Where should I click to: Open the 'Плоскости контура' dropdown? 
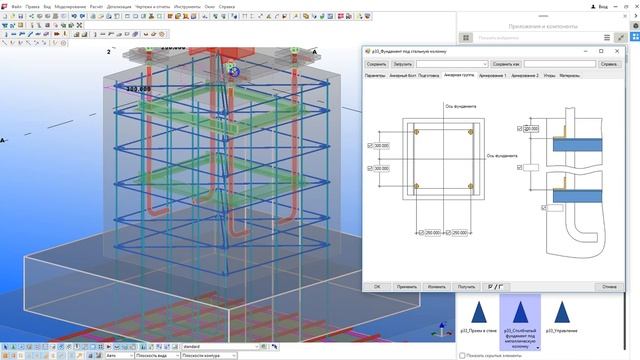209,356
